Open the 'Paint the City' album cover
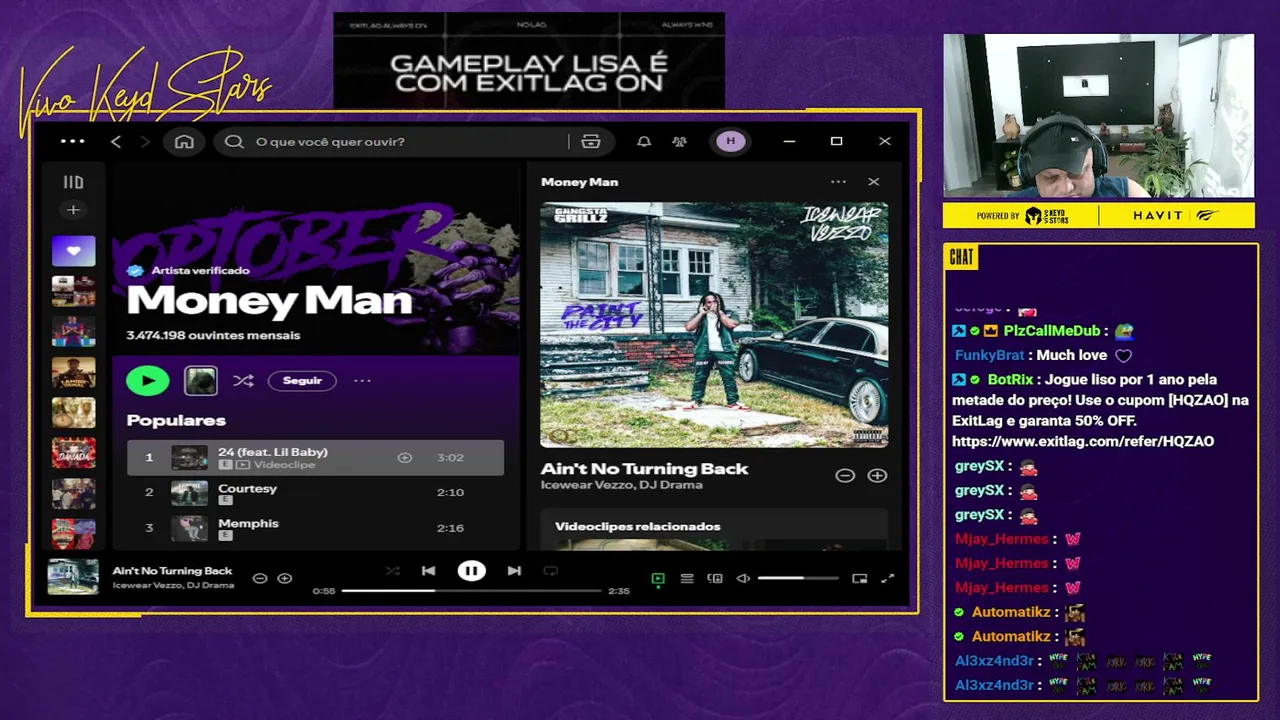The image size is (1280, 720). (714, 325)
